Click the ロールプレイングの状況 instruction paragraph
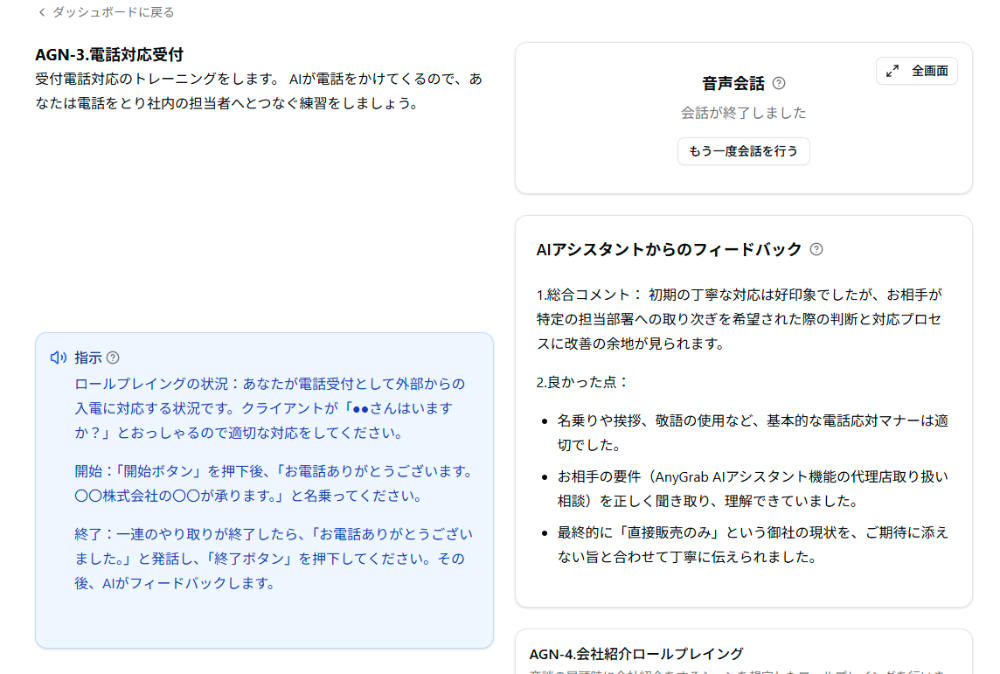1000x674 pixels. point(270,408)
